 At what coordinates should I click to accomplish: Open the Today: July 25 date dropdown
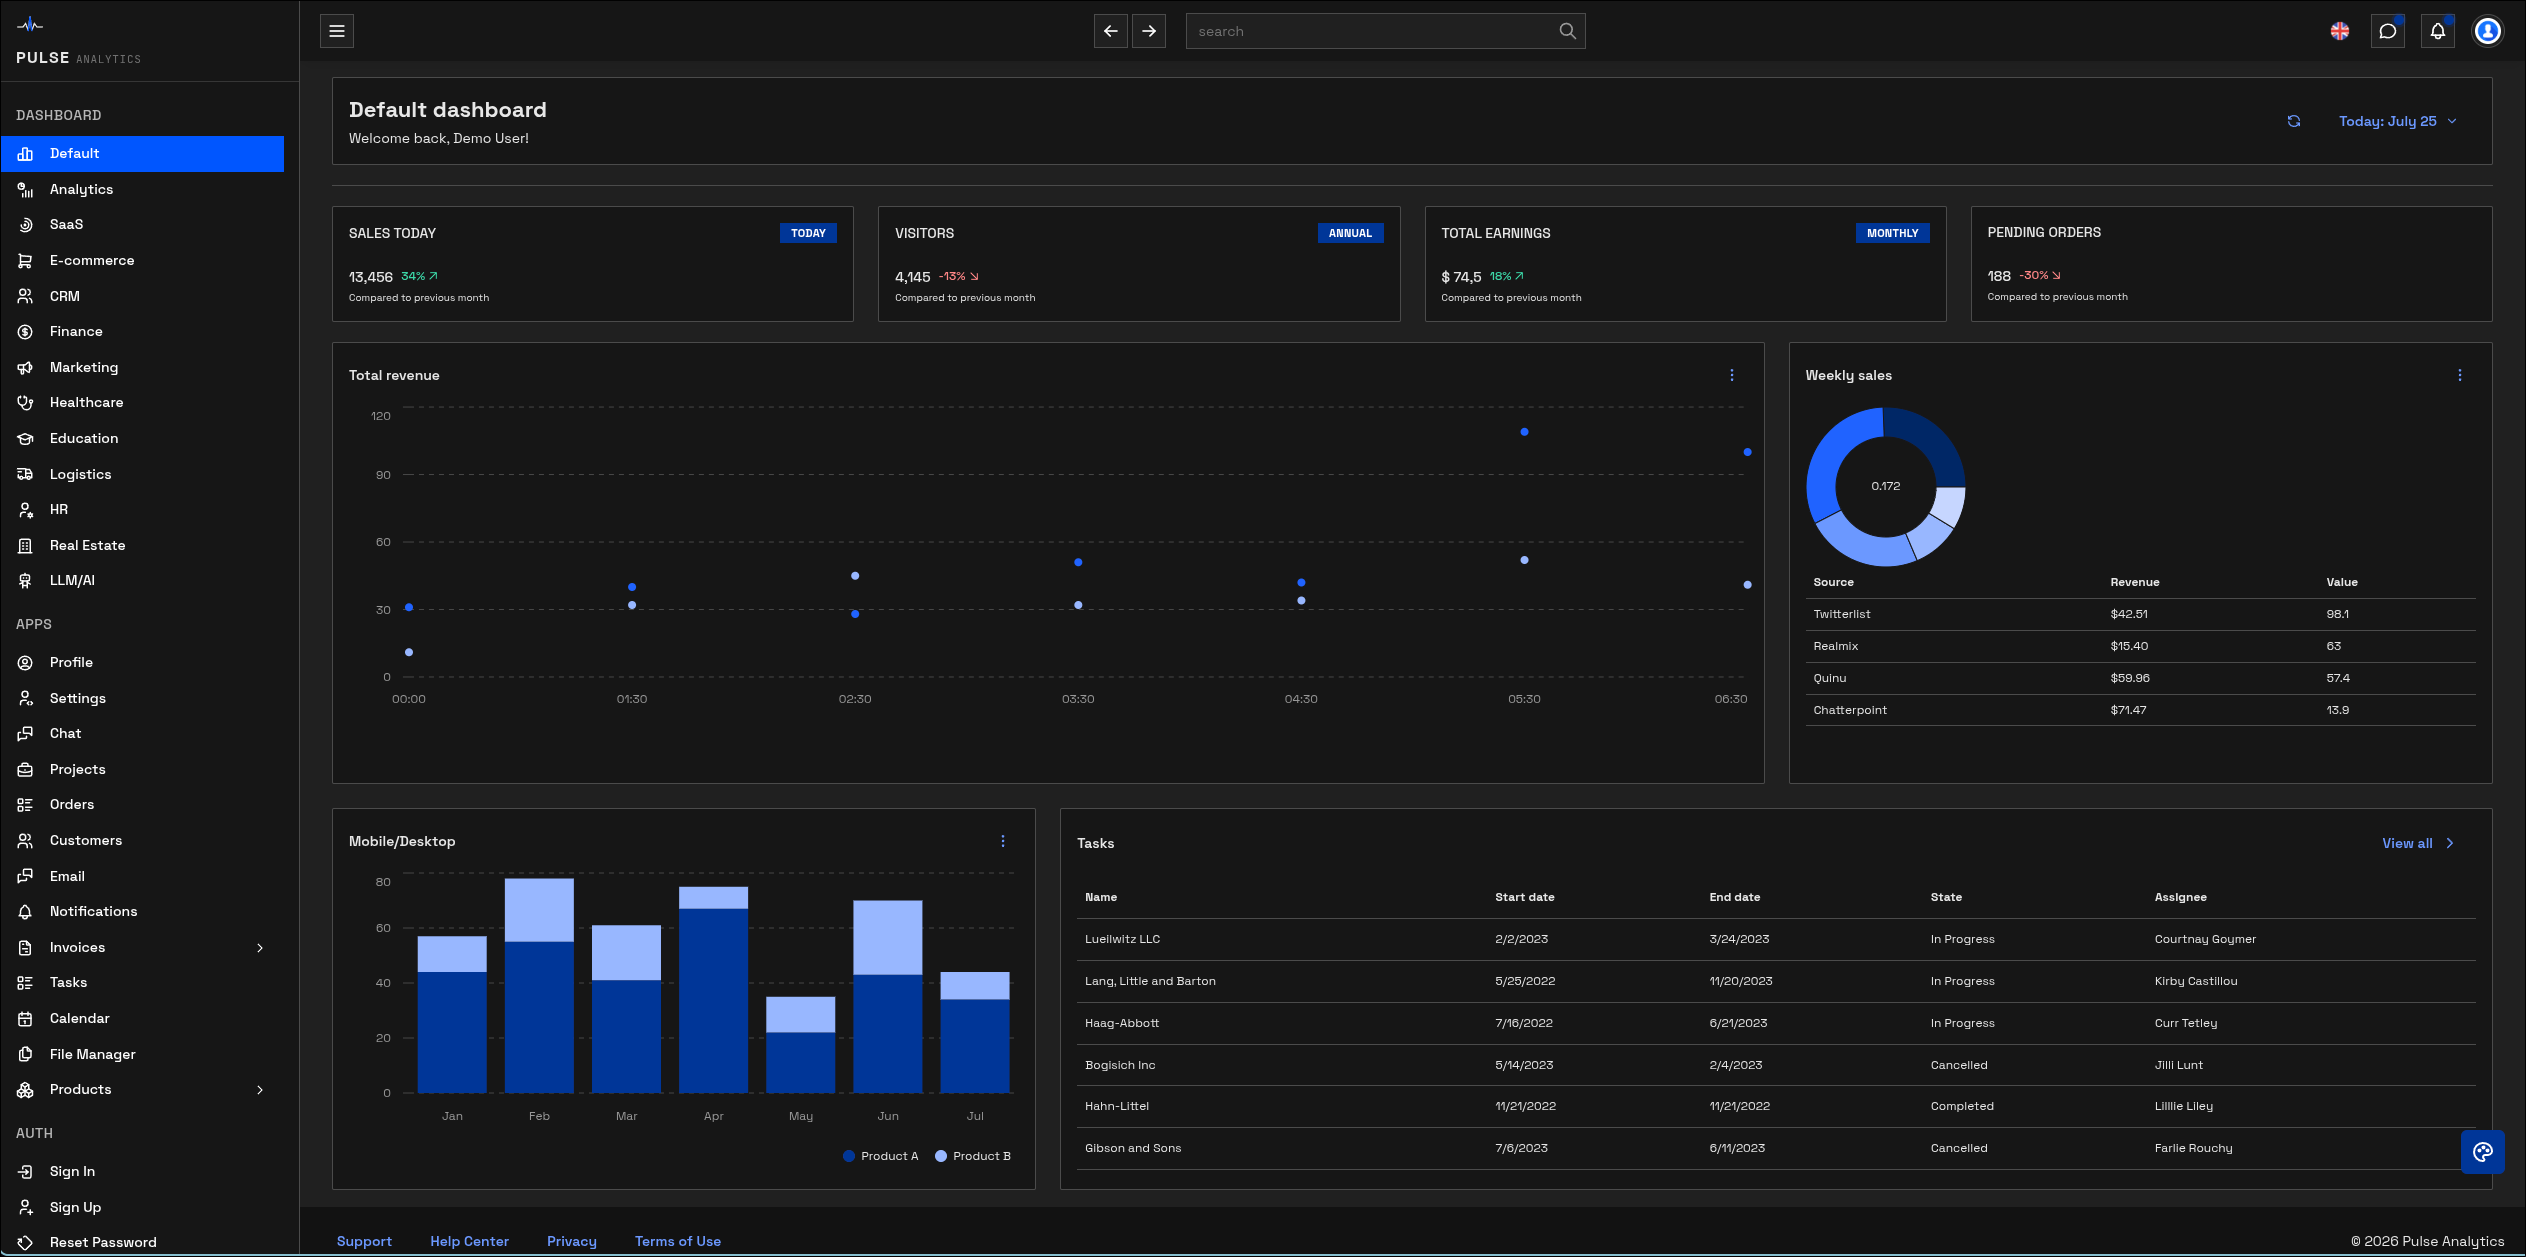point(2398,121)
